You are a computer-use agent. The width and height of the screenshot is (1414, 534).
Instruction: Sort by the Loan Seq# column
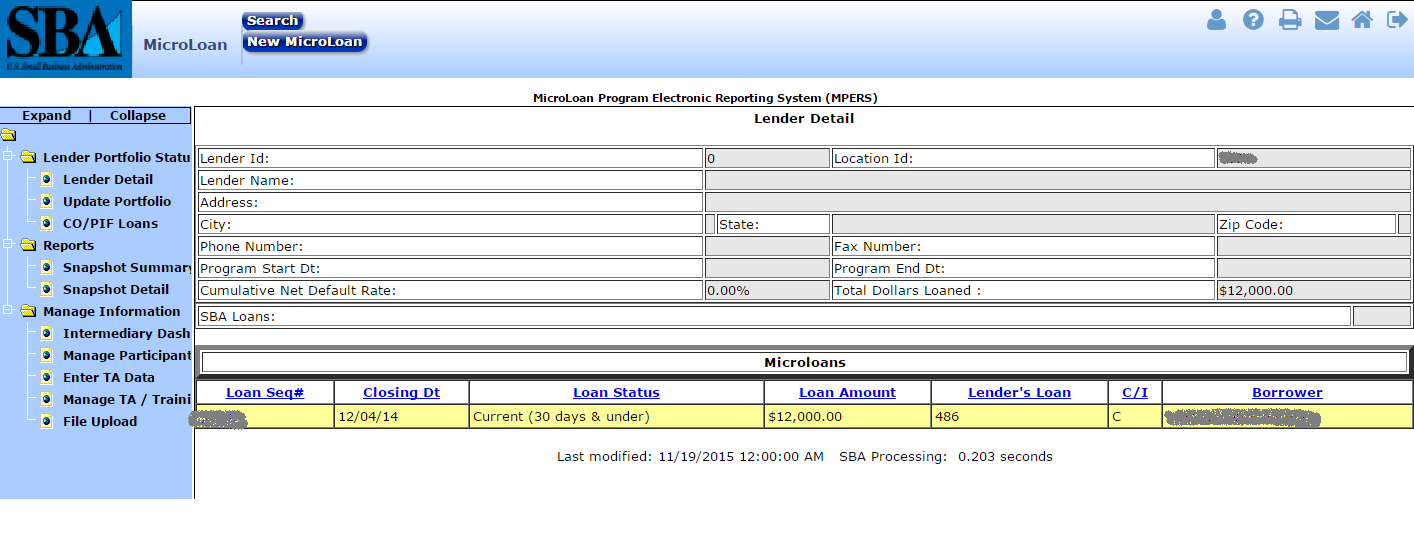click(x=265, y=392)
